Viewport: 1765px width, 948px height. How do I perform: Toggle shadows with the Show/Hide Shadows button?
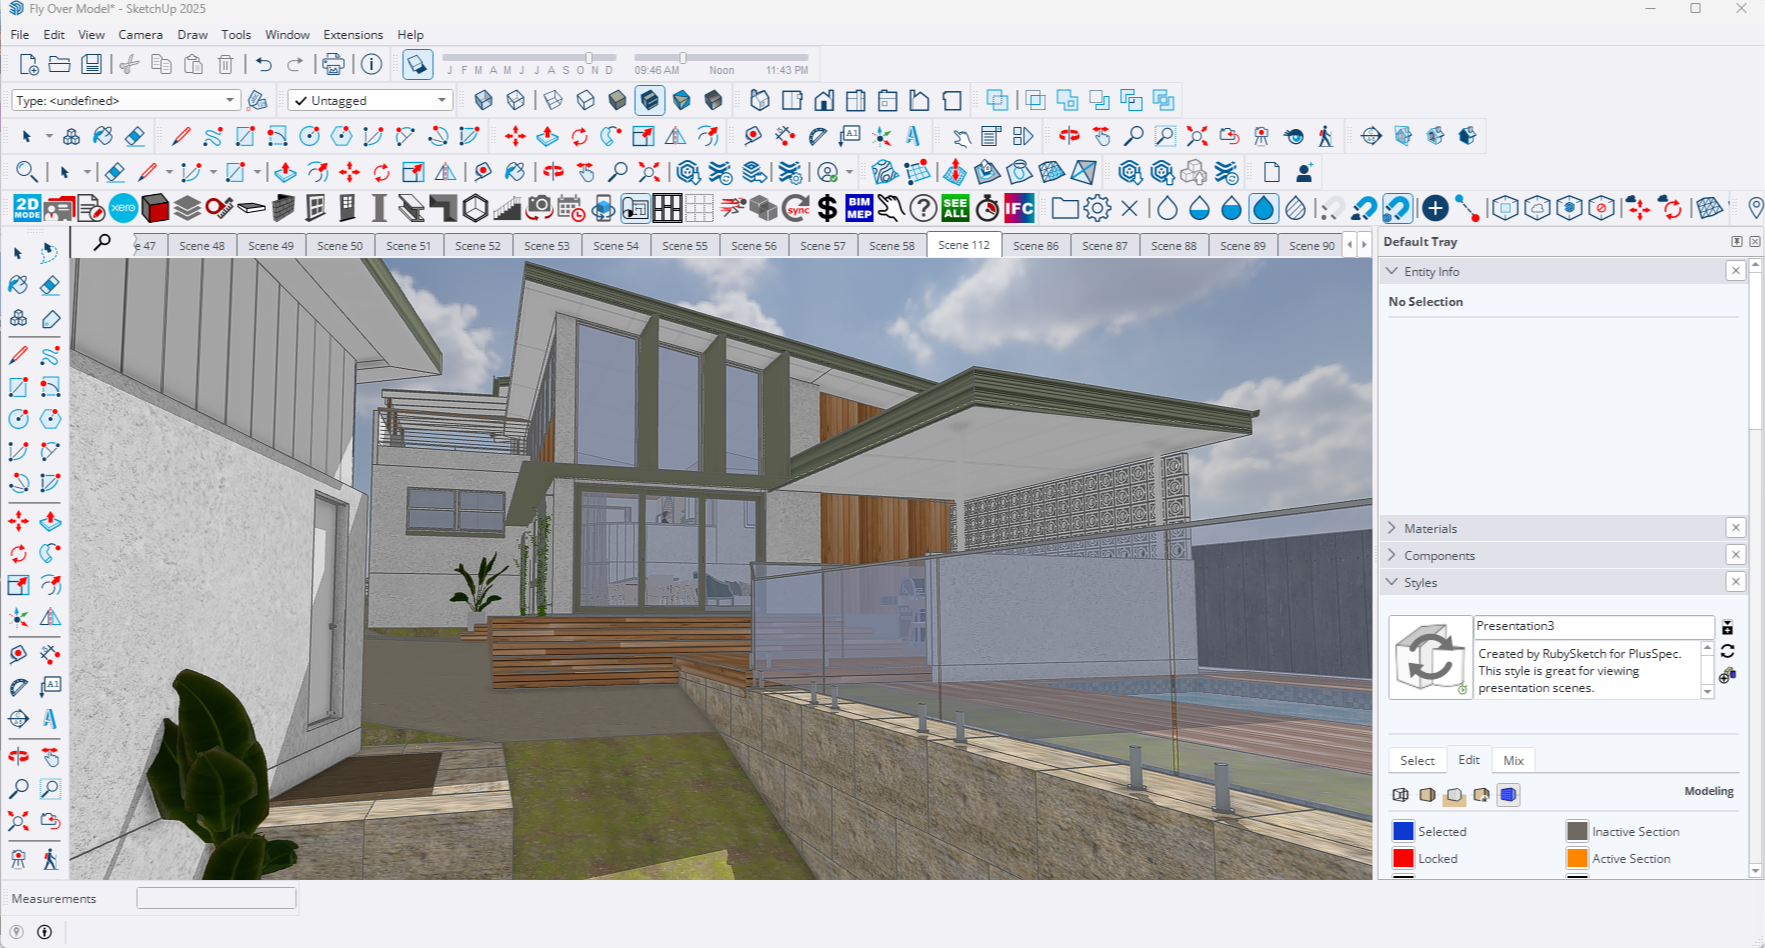(x=417, y=65)
